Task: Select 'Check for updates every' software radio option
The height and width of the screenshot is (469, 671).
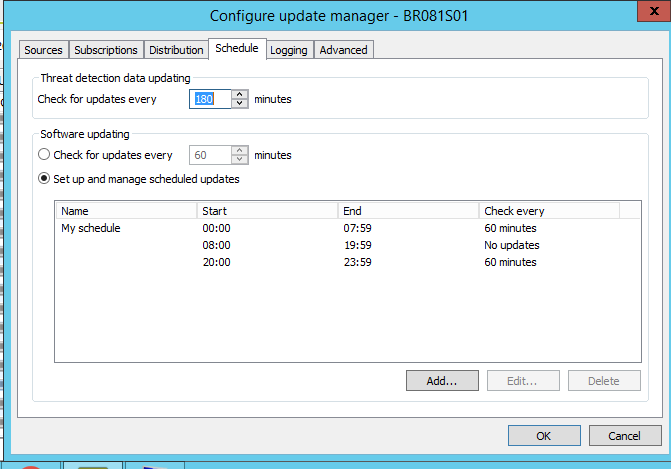Action: coord(44,155)
